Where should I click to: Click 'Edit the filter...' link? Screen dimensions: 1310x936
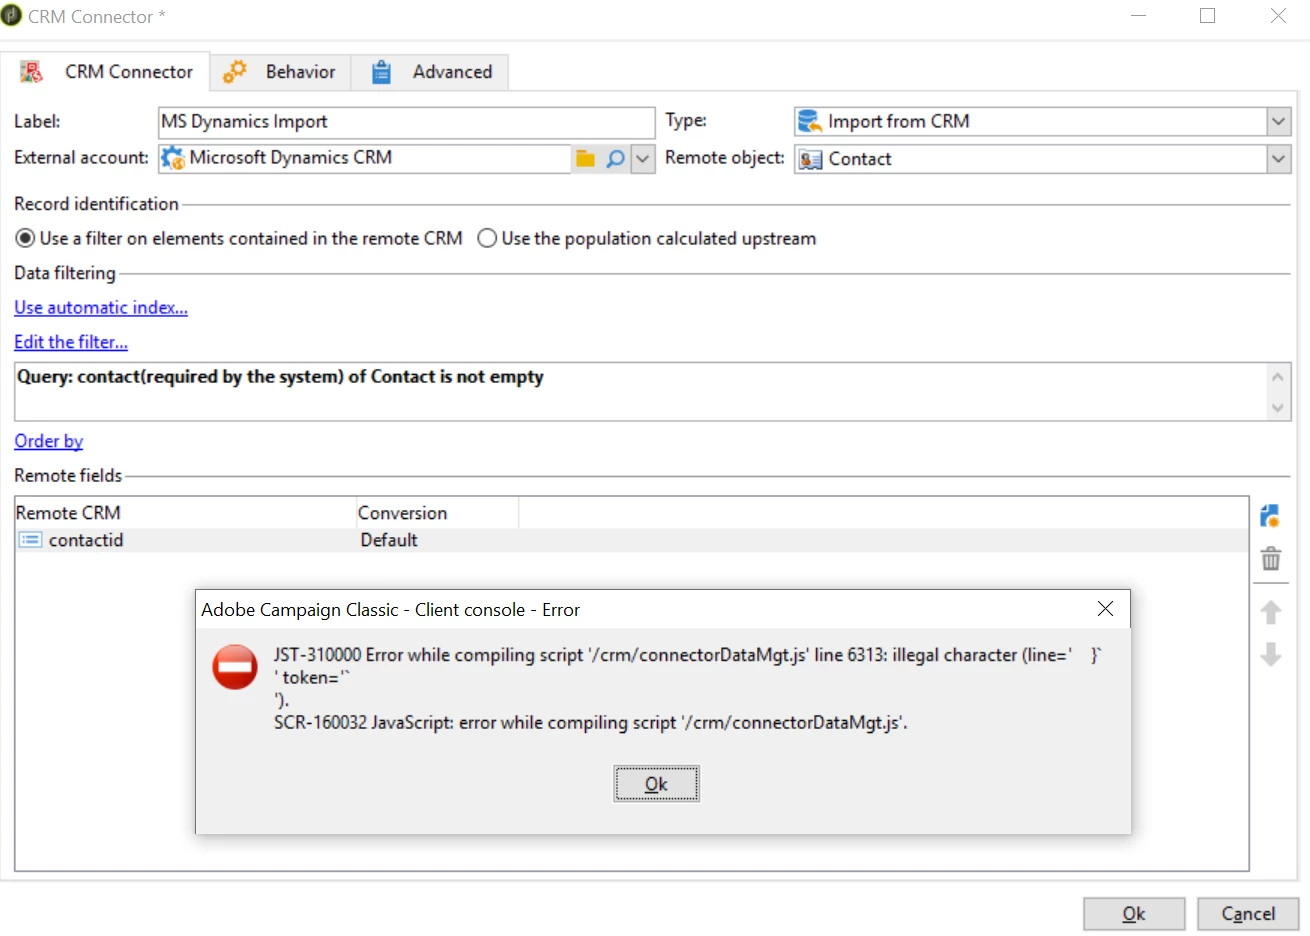point(71,342)
